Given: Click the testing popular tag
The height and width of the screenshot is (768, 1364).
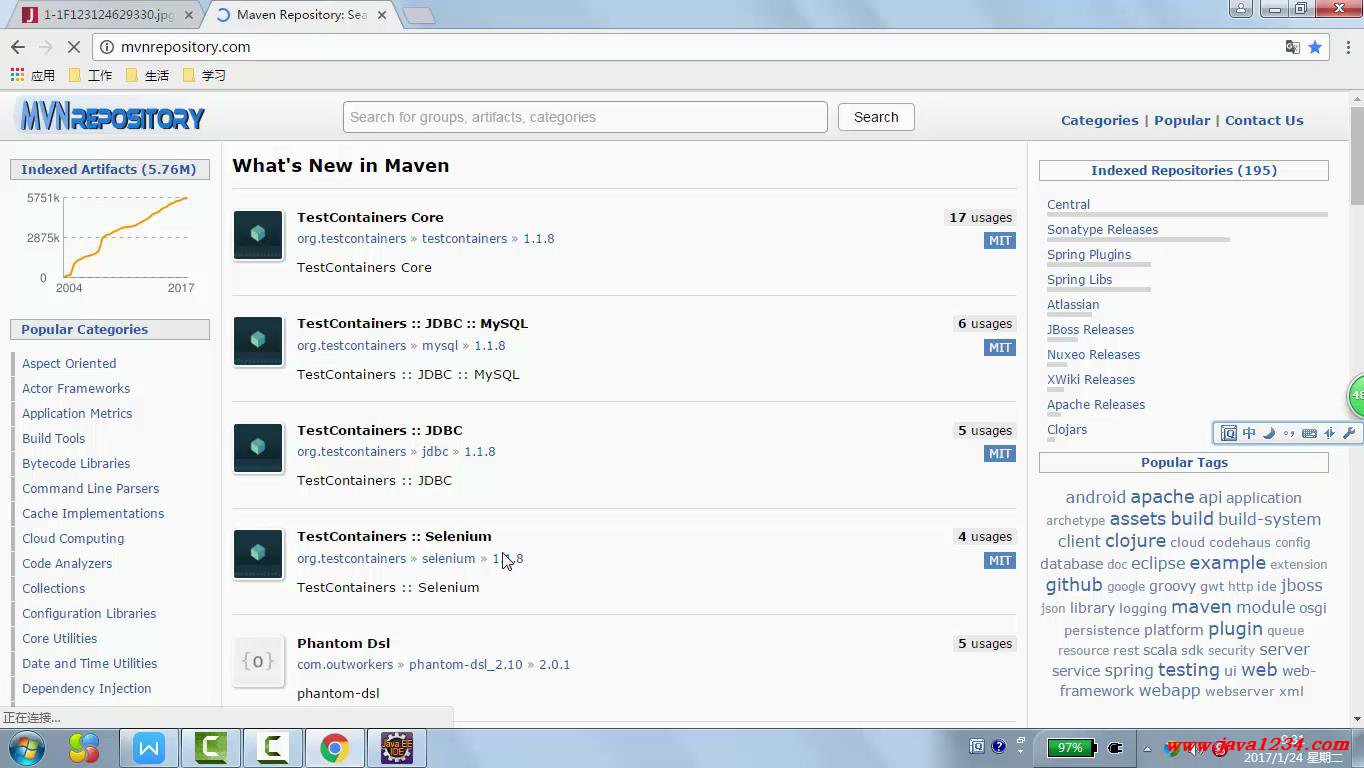Looking at the screenshot, I should (x=1188, y=670).
